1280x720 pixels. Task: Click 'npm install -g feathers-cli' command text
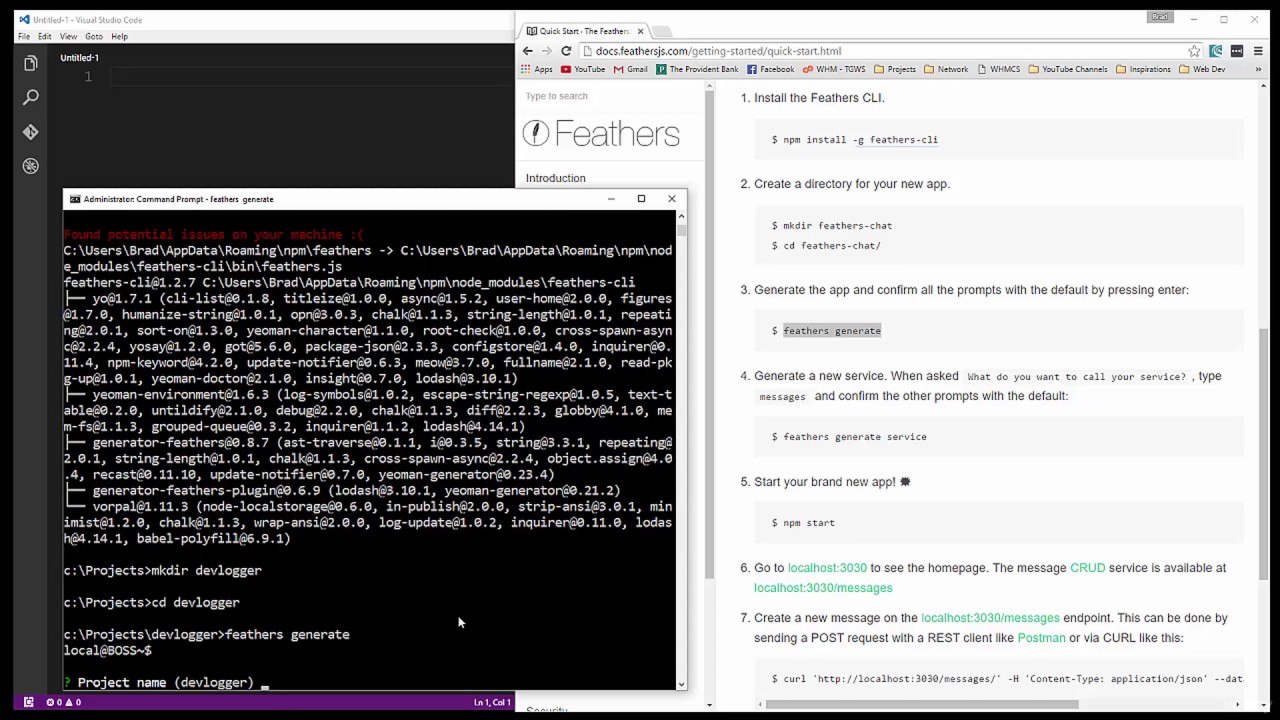pyautogui.click(x=860, y=140)
